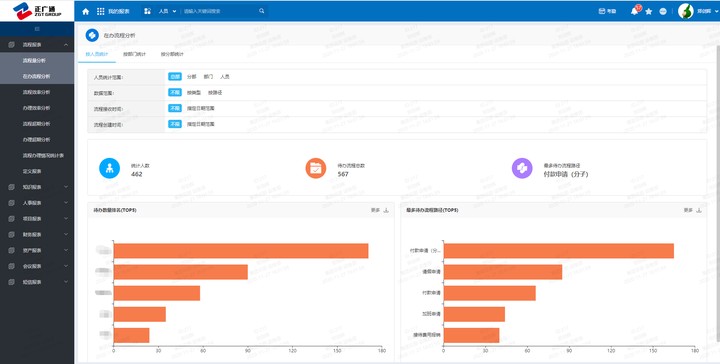Viewport: 720px width, 364px height.
Task: Download the 待办数量排名 chart
Action: pos(386,210)
